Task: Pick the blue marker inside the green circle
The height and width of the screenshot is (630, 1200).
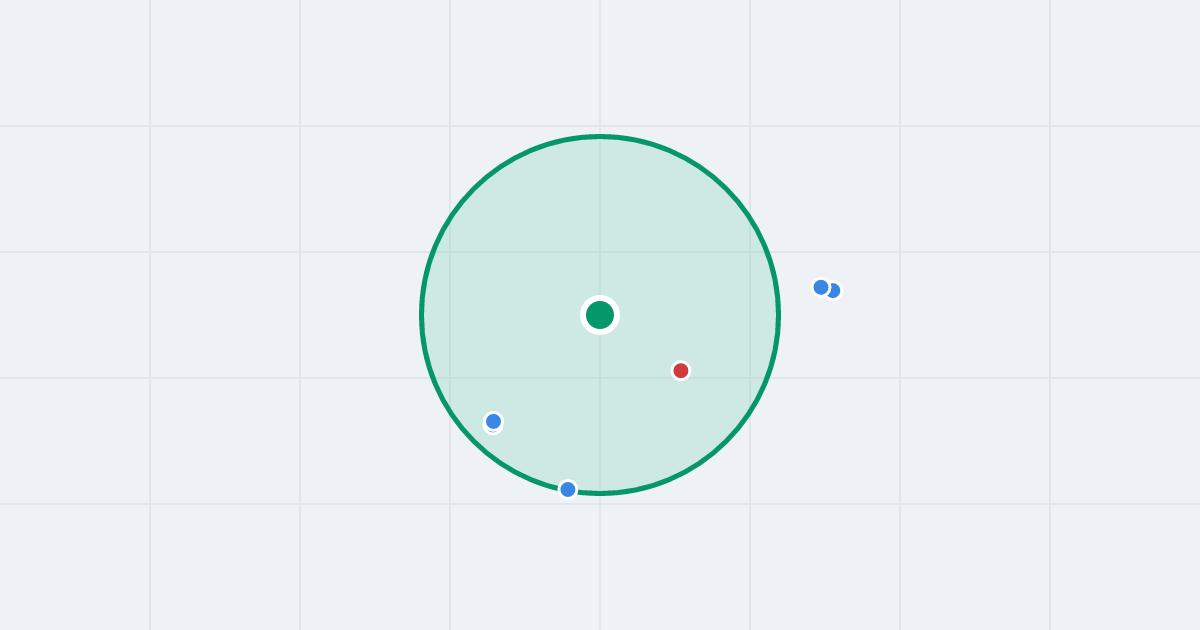Action: pyautogui.click(x=493, y=421)
